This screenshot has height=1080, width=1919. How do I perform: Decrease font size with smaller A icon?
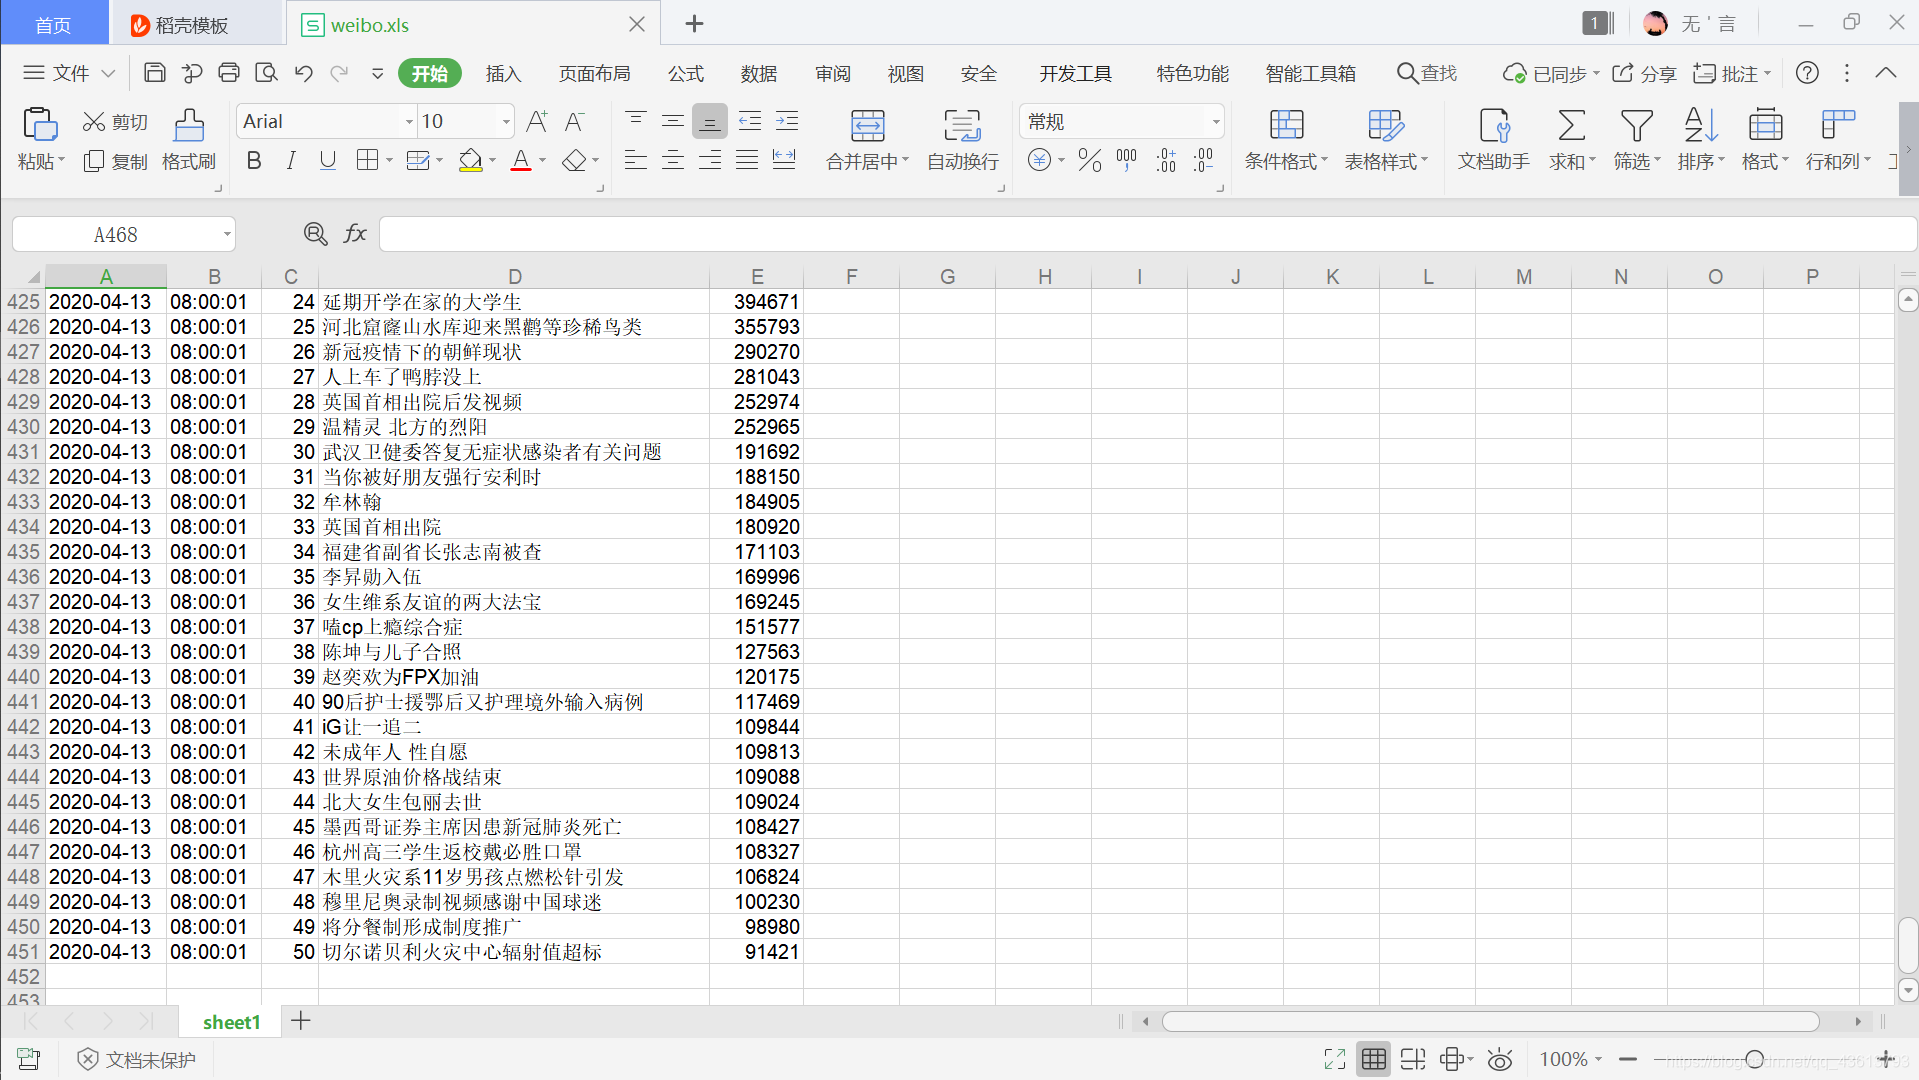click(574, 122)
